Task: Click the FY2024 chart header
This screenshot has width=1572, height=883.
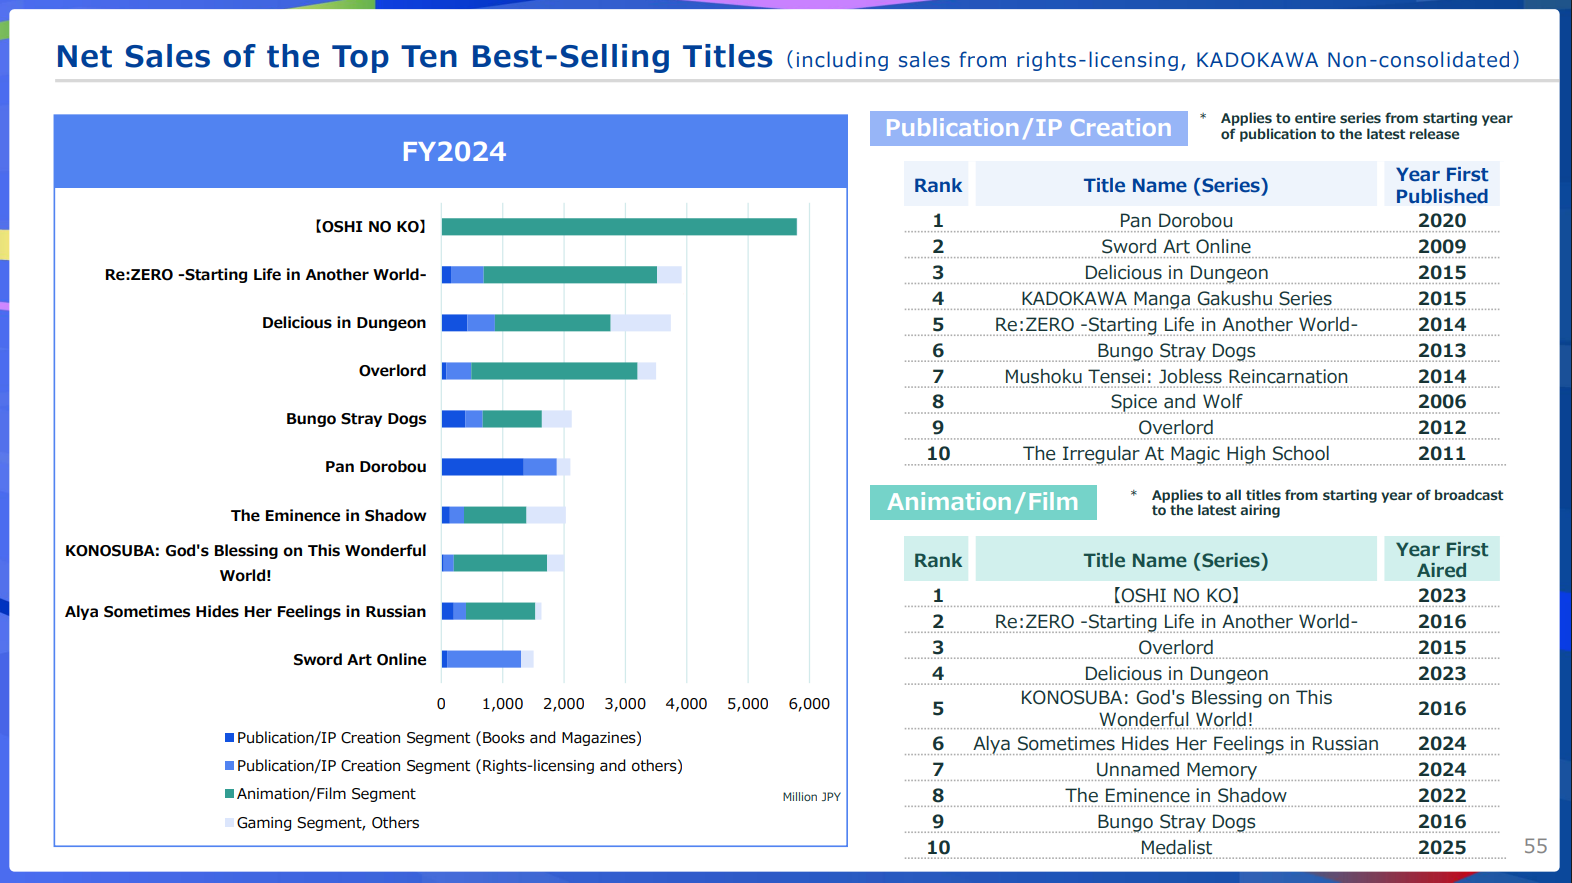Action: (x=452, y=152)
